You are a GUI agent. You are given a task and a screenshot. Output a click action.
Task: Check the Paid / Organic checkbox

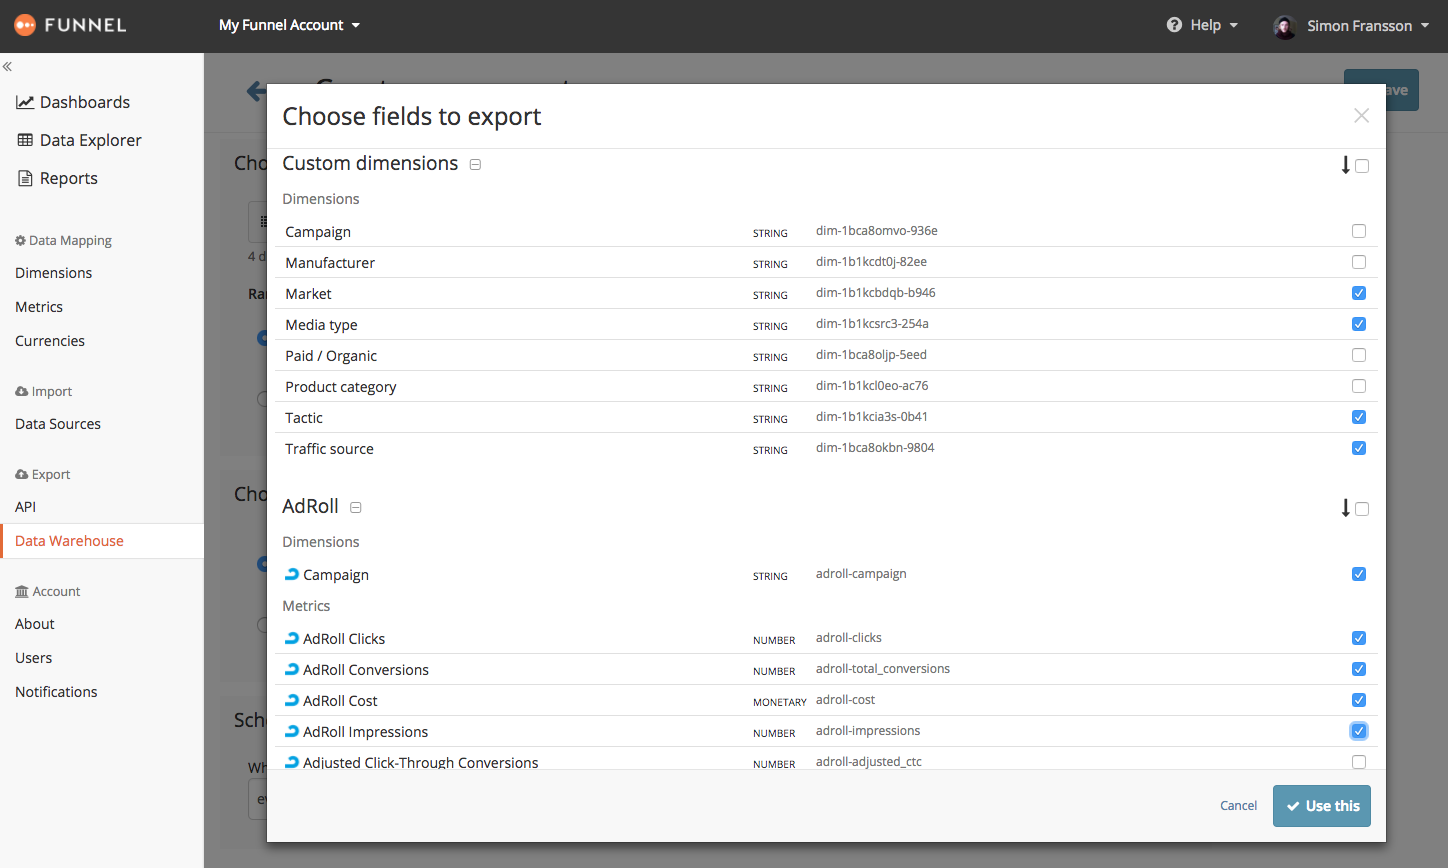click(x=1359, y=355)
